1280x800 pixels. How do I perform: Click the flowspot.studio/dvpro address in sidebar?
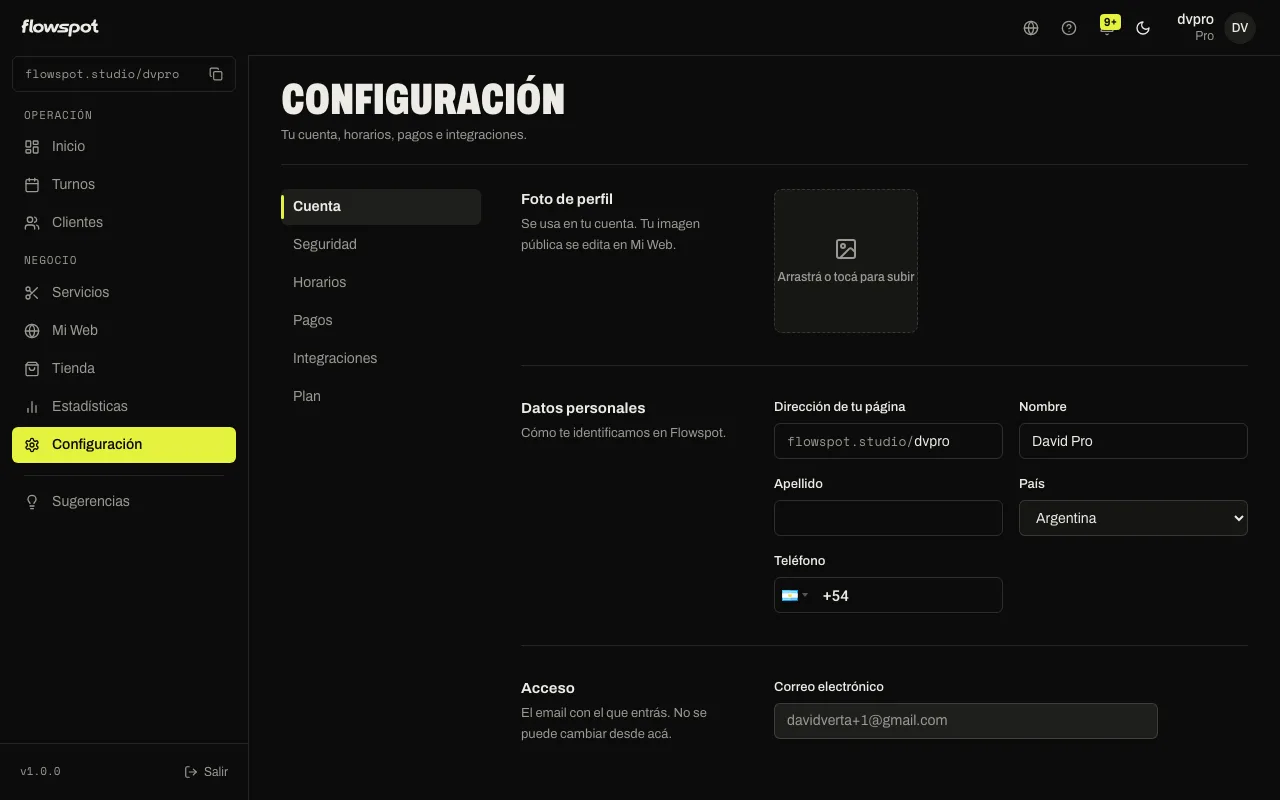[x=102, y=74]
